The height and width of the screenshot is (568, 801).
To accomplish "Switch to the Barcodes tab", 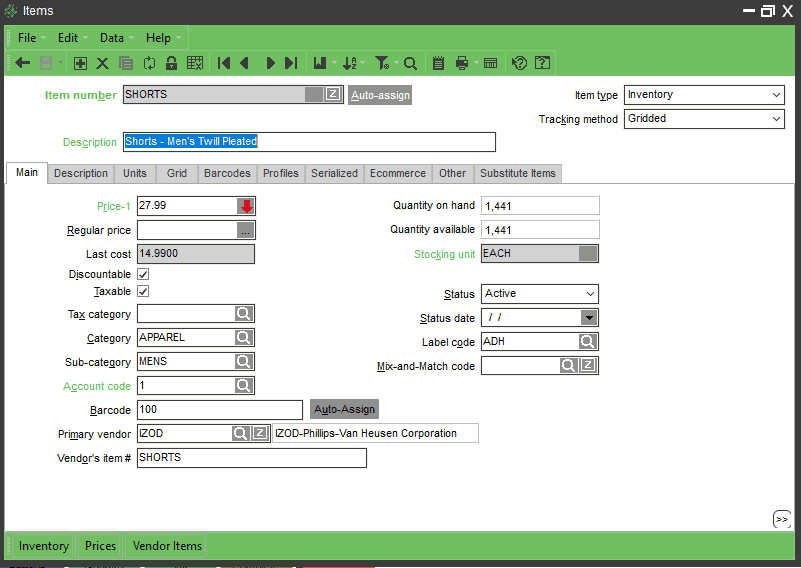I will coord(227,174).
